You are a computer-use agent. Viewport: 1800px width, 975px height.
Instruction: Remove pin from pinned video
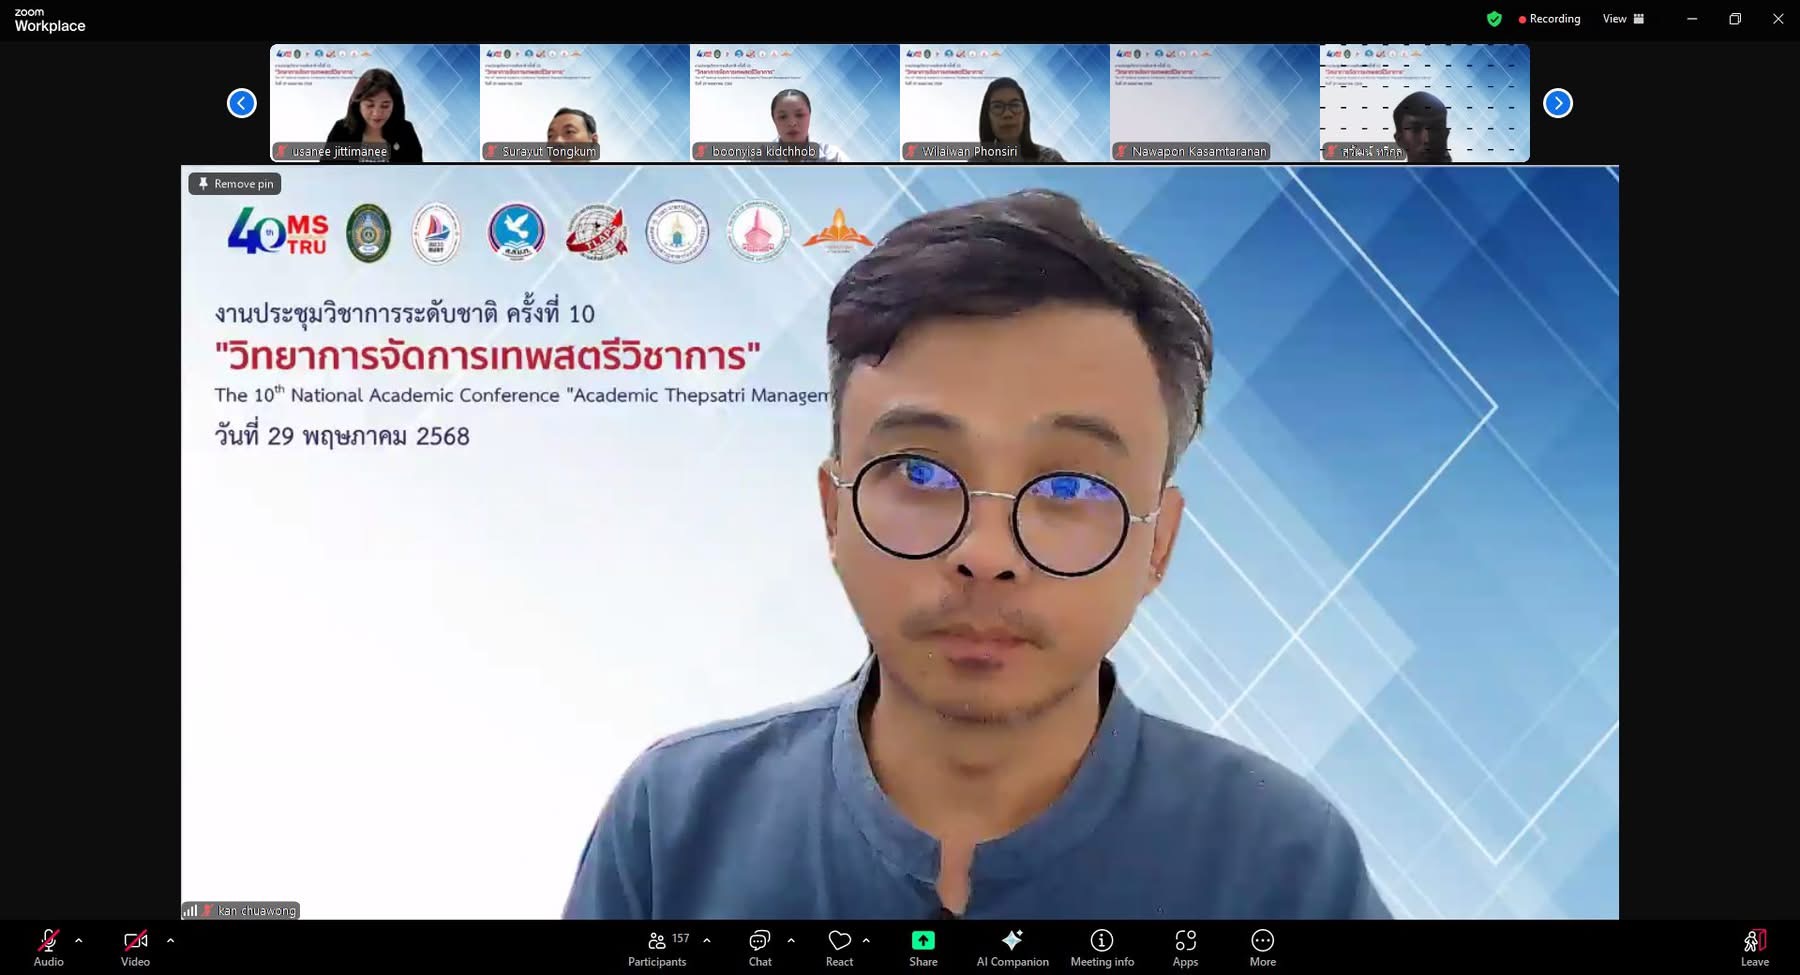(235, 184)
